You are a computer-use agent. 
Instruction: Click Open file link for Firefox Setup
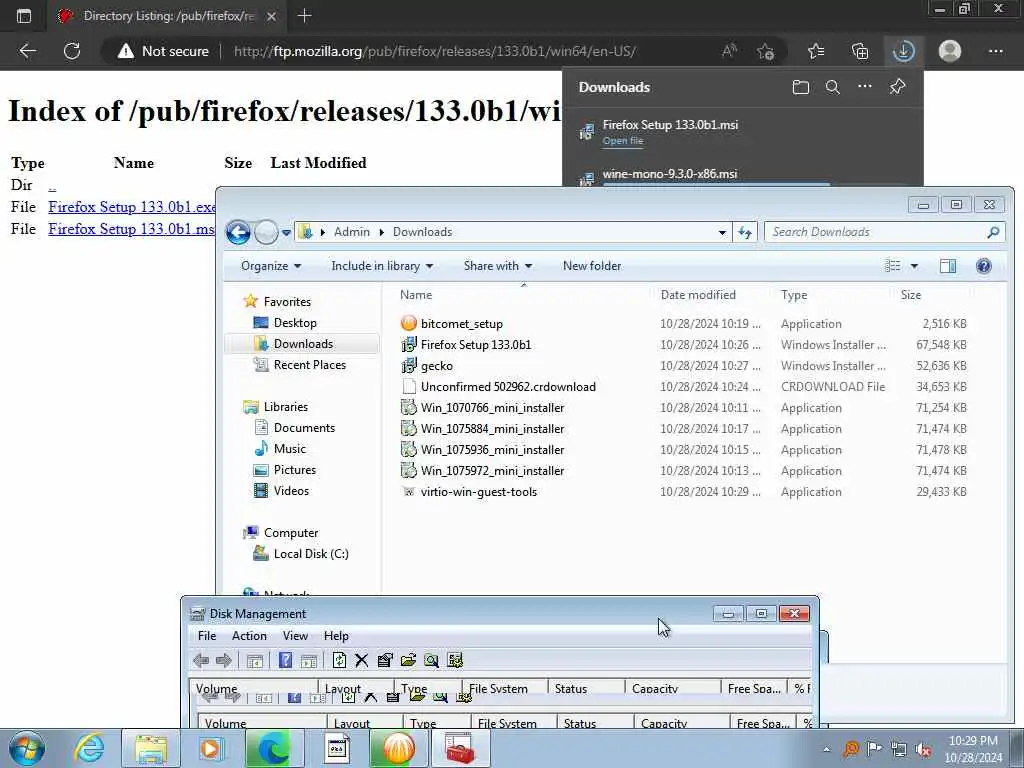pos(623,141)
